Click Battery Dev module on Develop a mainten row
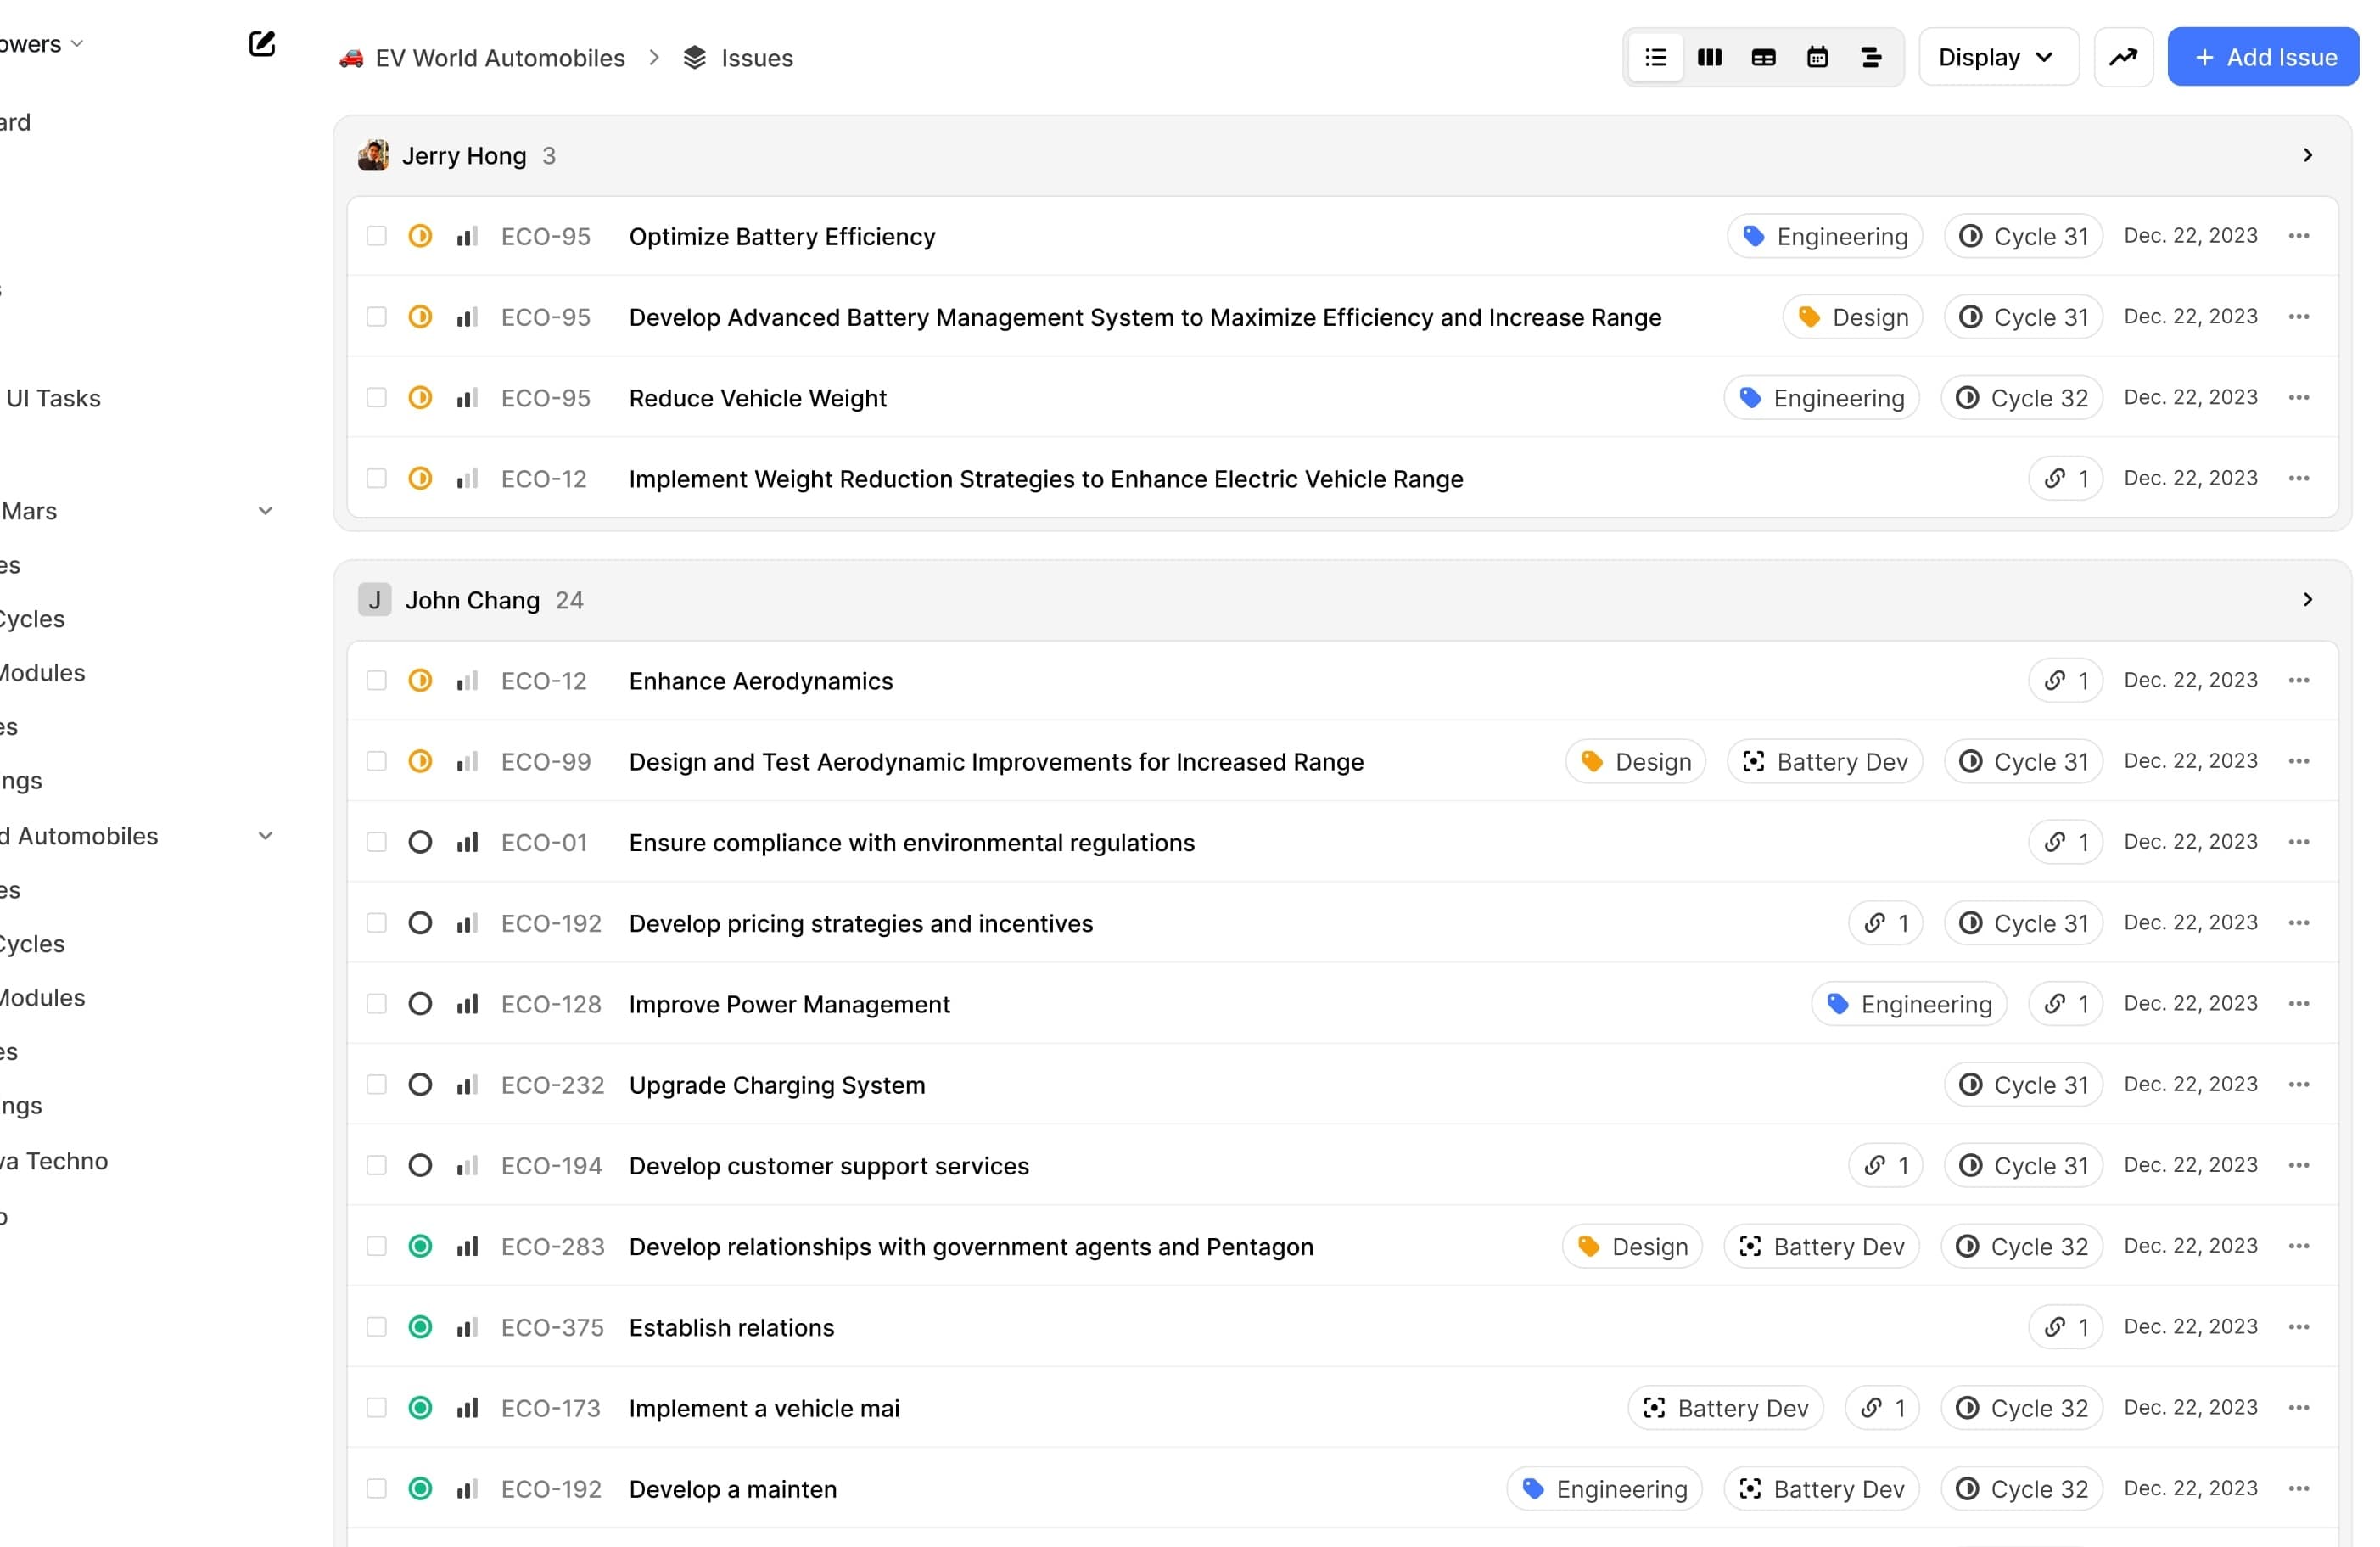Viewport: 2380px width, 1547px height. click(x=1821, y=1489)
